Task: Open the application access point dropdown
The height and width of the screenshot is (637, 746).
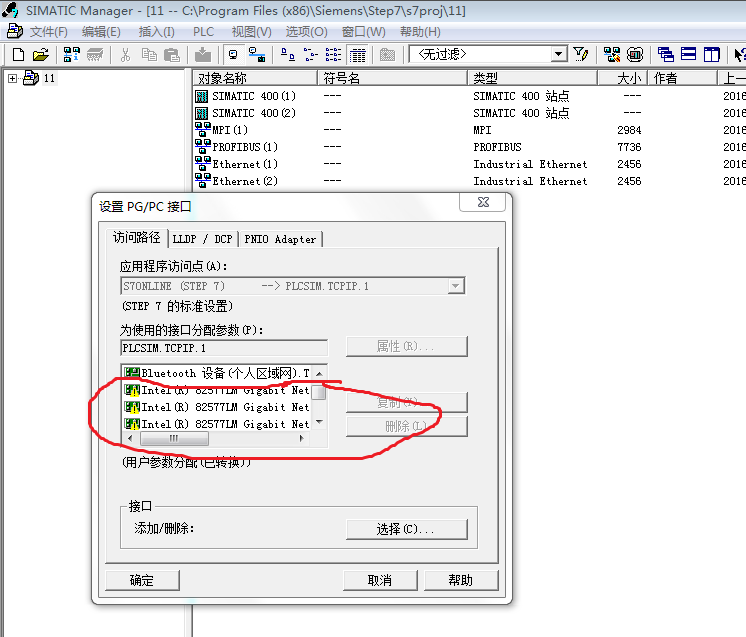Action: tap(455, 286)
